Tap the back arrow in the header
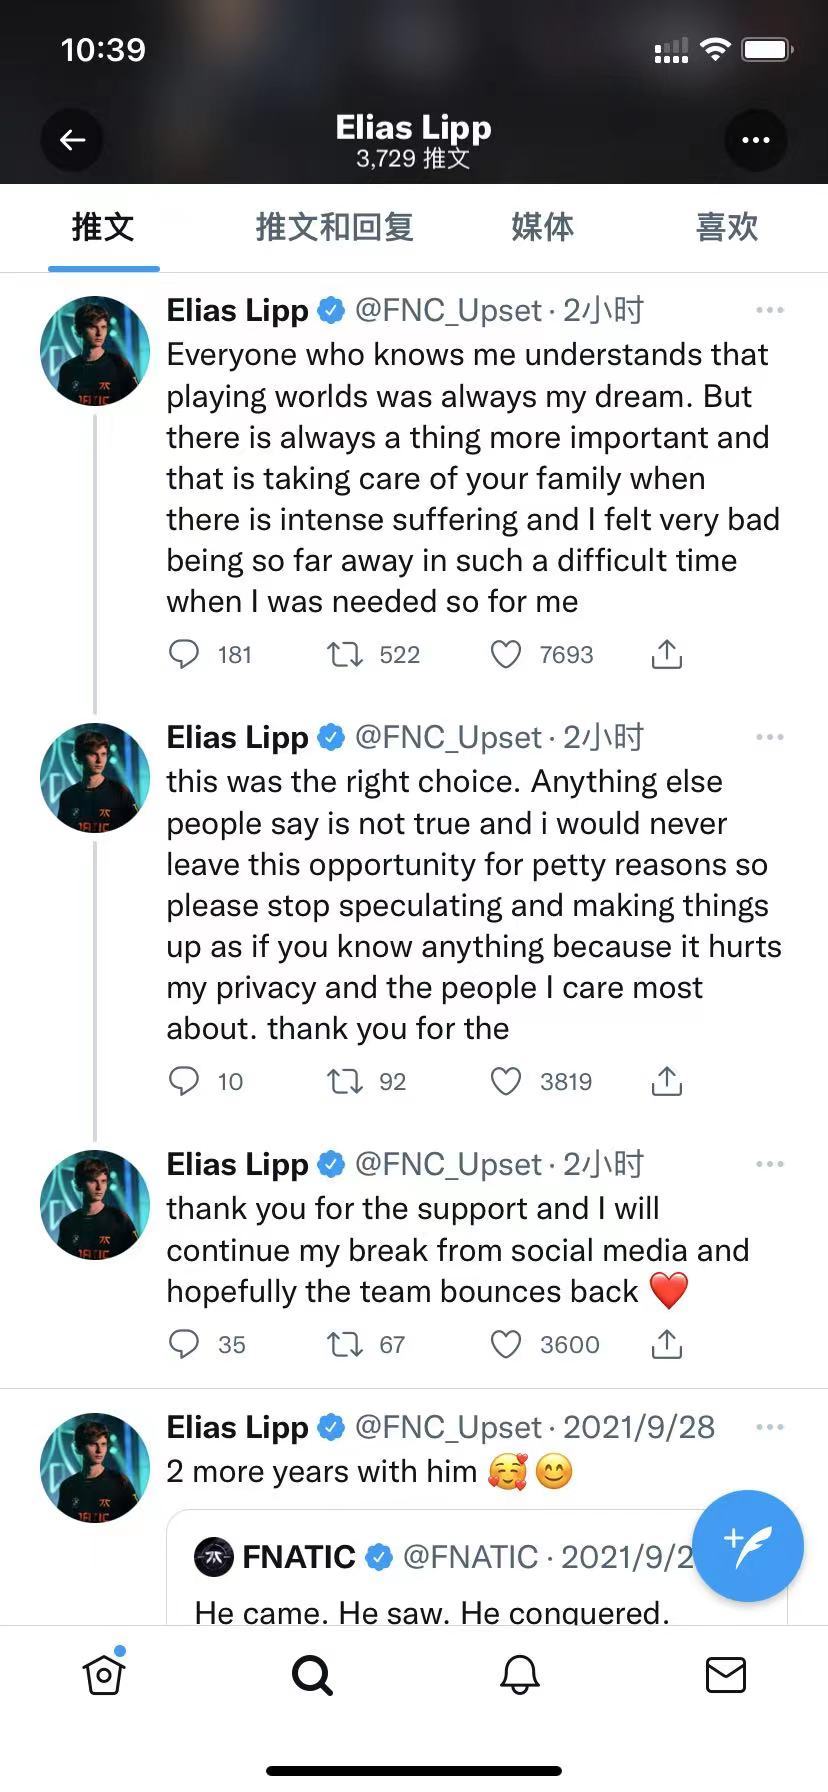The image size is (828, 1792). point(72,140)
